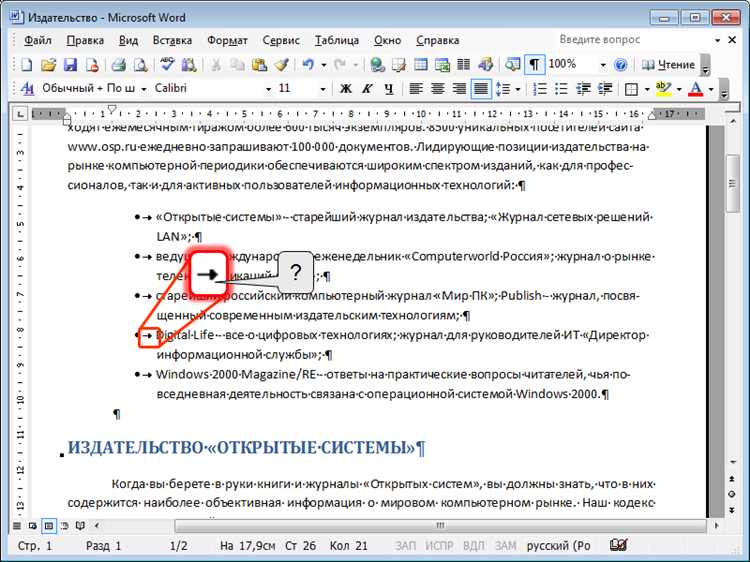Paste from clipboard with the Paste icon
The height and width of the screenshot is (562, 750).
pyautogui.click(x=259, y=65)
